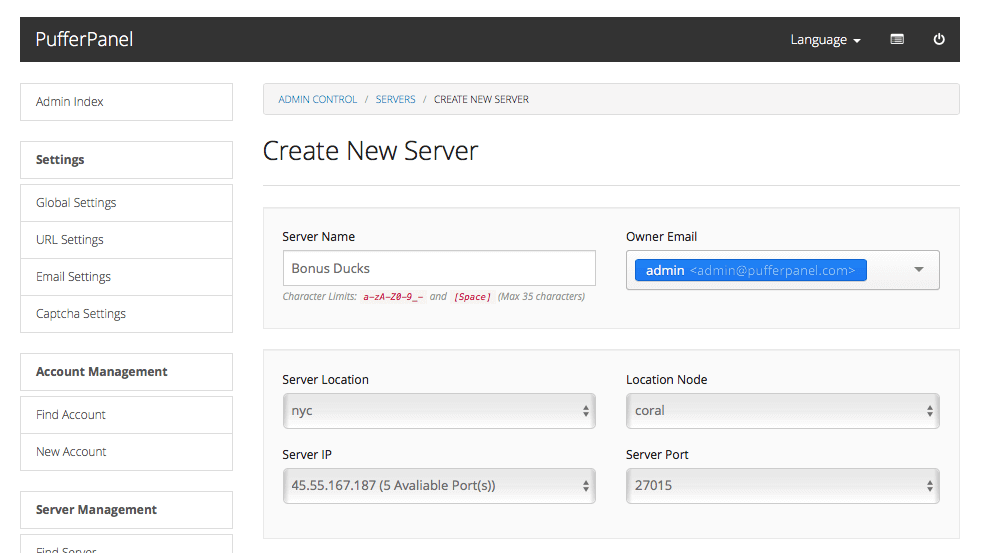Open Admin Index in sidebar
The height and width of the screenshot is (553, 981).
click(126, 102)
